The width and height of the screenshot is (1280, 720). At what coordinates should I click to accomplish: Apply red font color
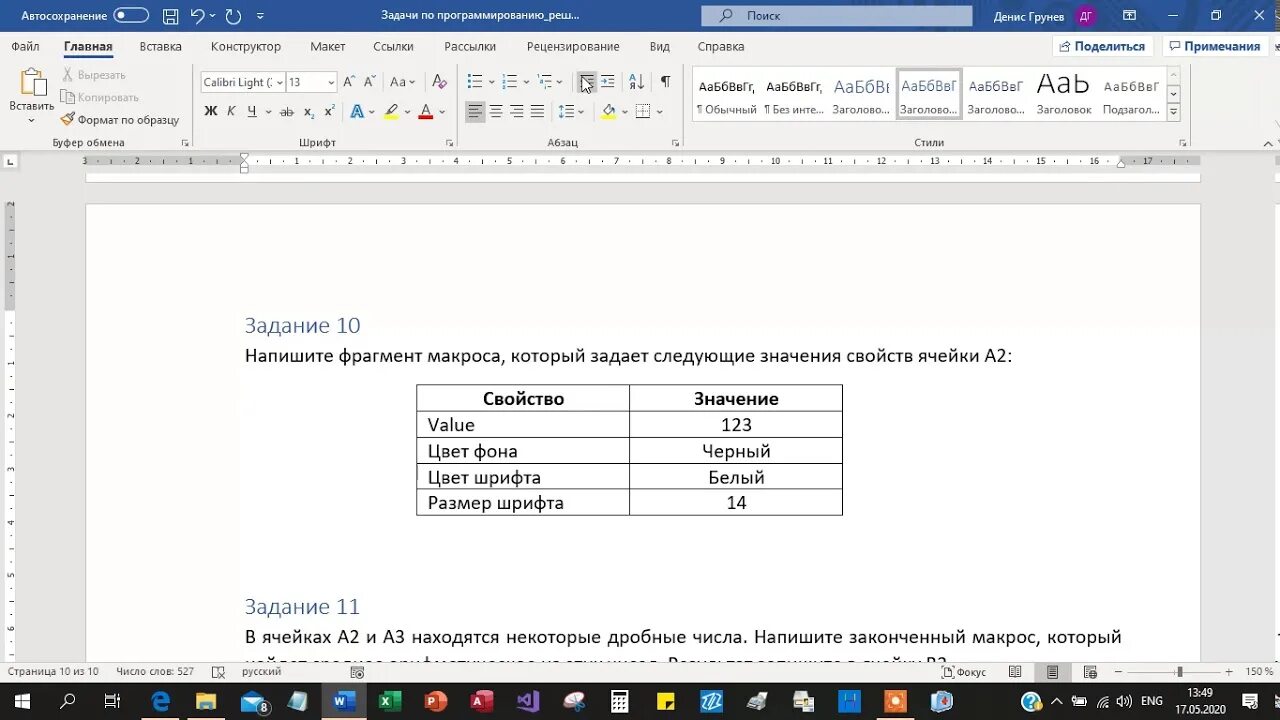pos(425,111)
